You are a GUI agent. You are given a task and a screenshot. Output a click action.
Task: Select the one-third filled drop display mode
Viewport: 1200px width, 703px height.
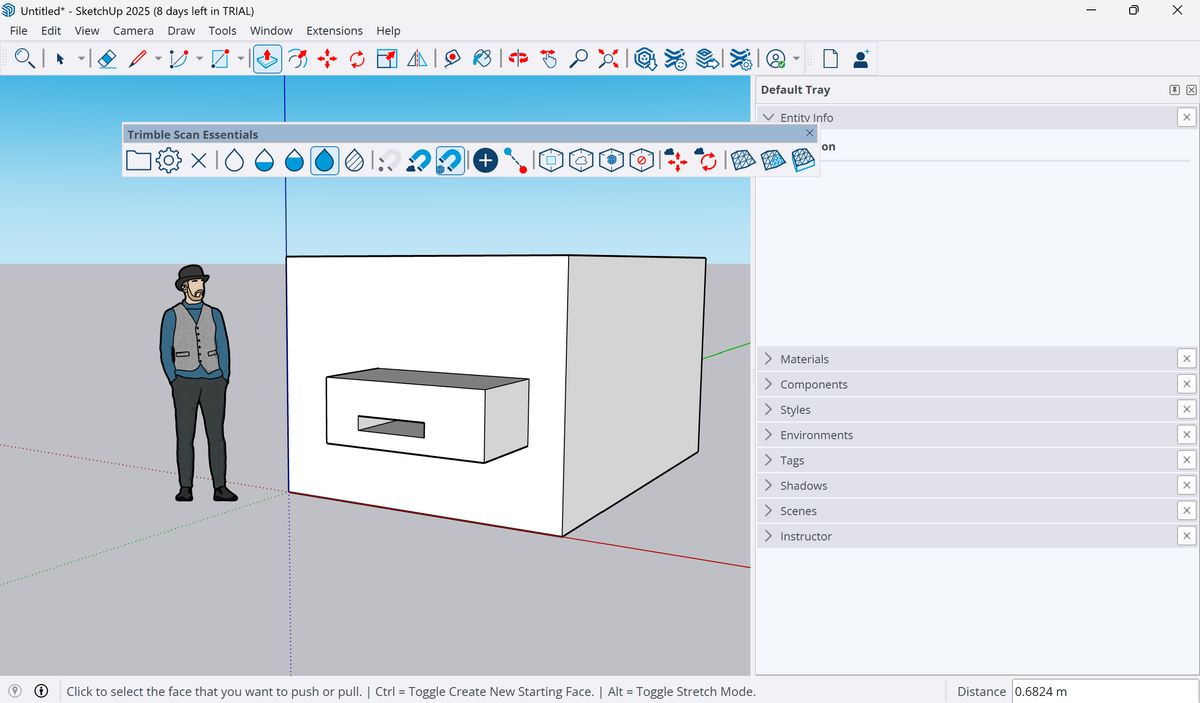click(x=264, y=160)
